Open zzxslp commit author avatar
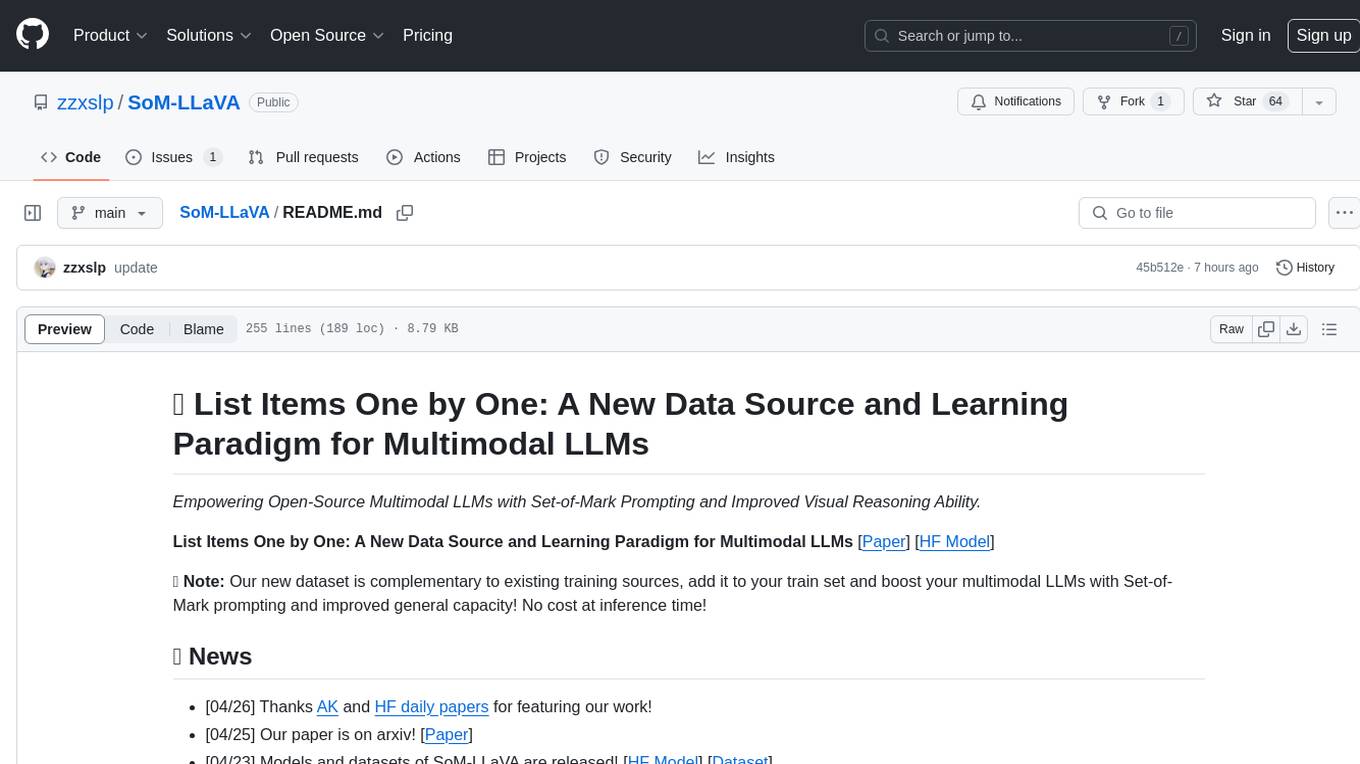The height and width of the screenshot is (764, 1360). pos(45,267)
